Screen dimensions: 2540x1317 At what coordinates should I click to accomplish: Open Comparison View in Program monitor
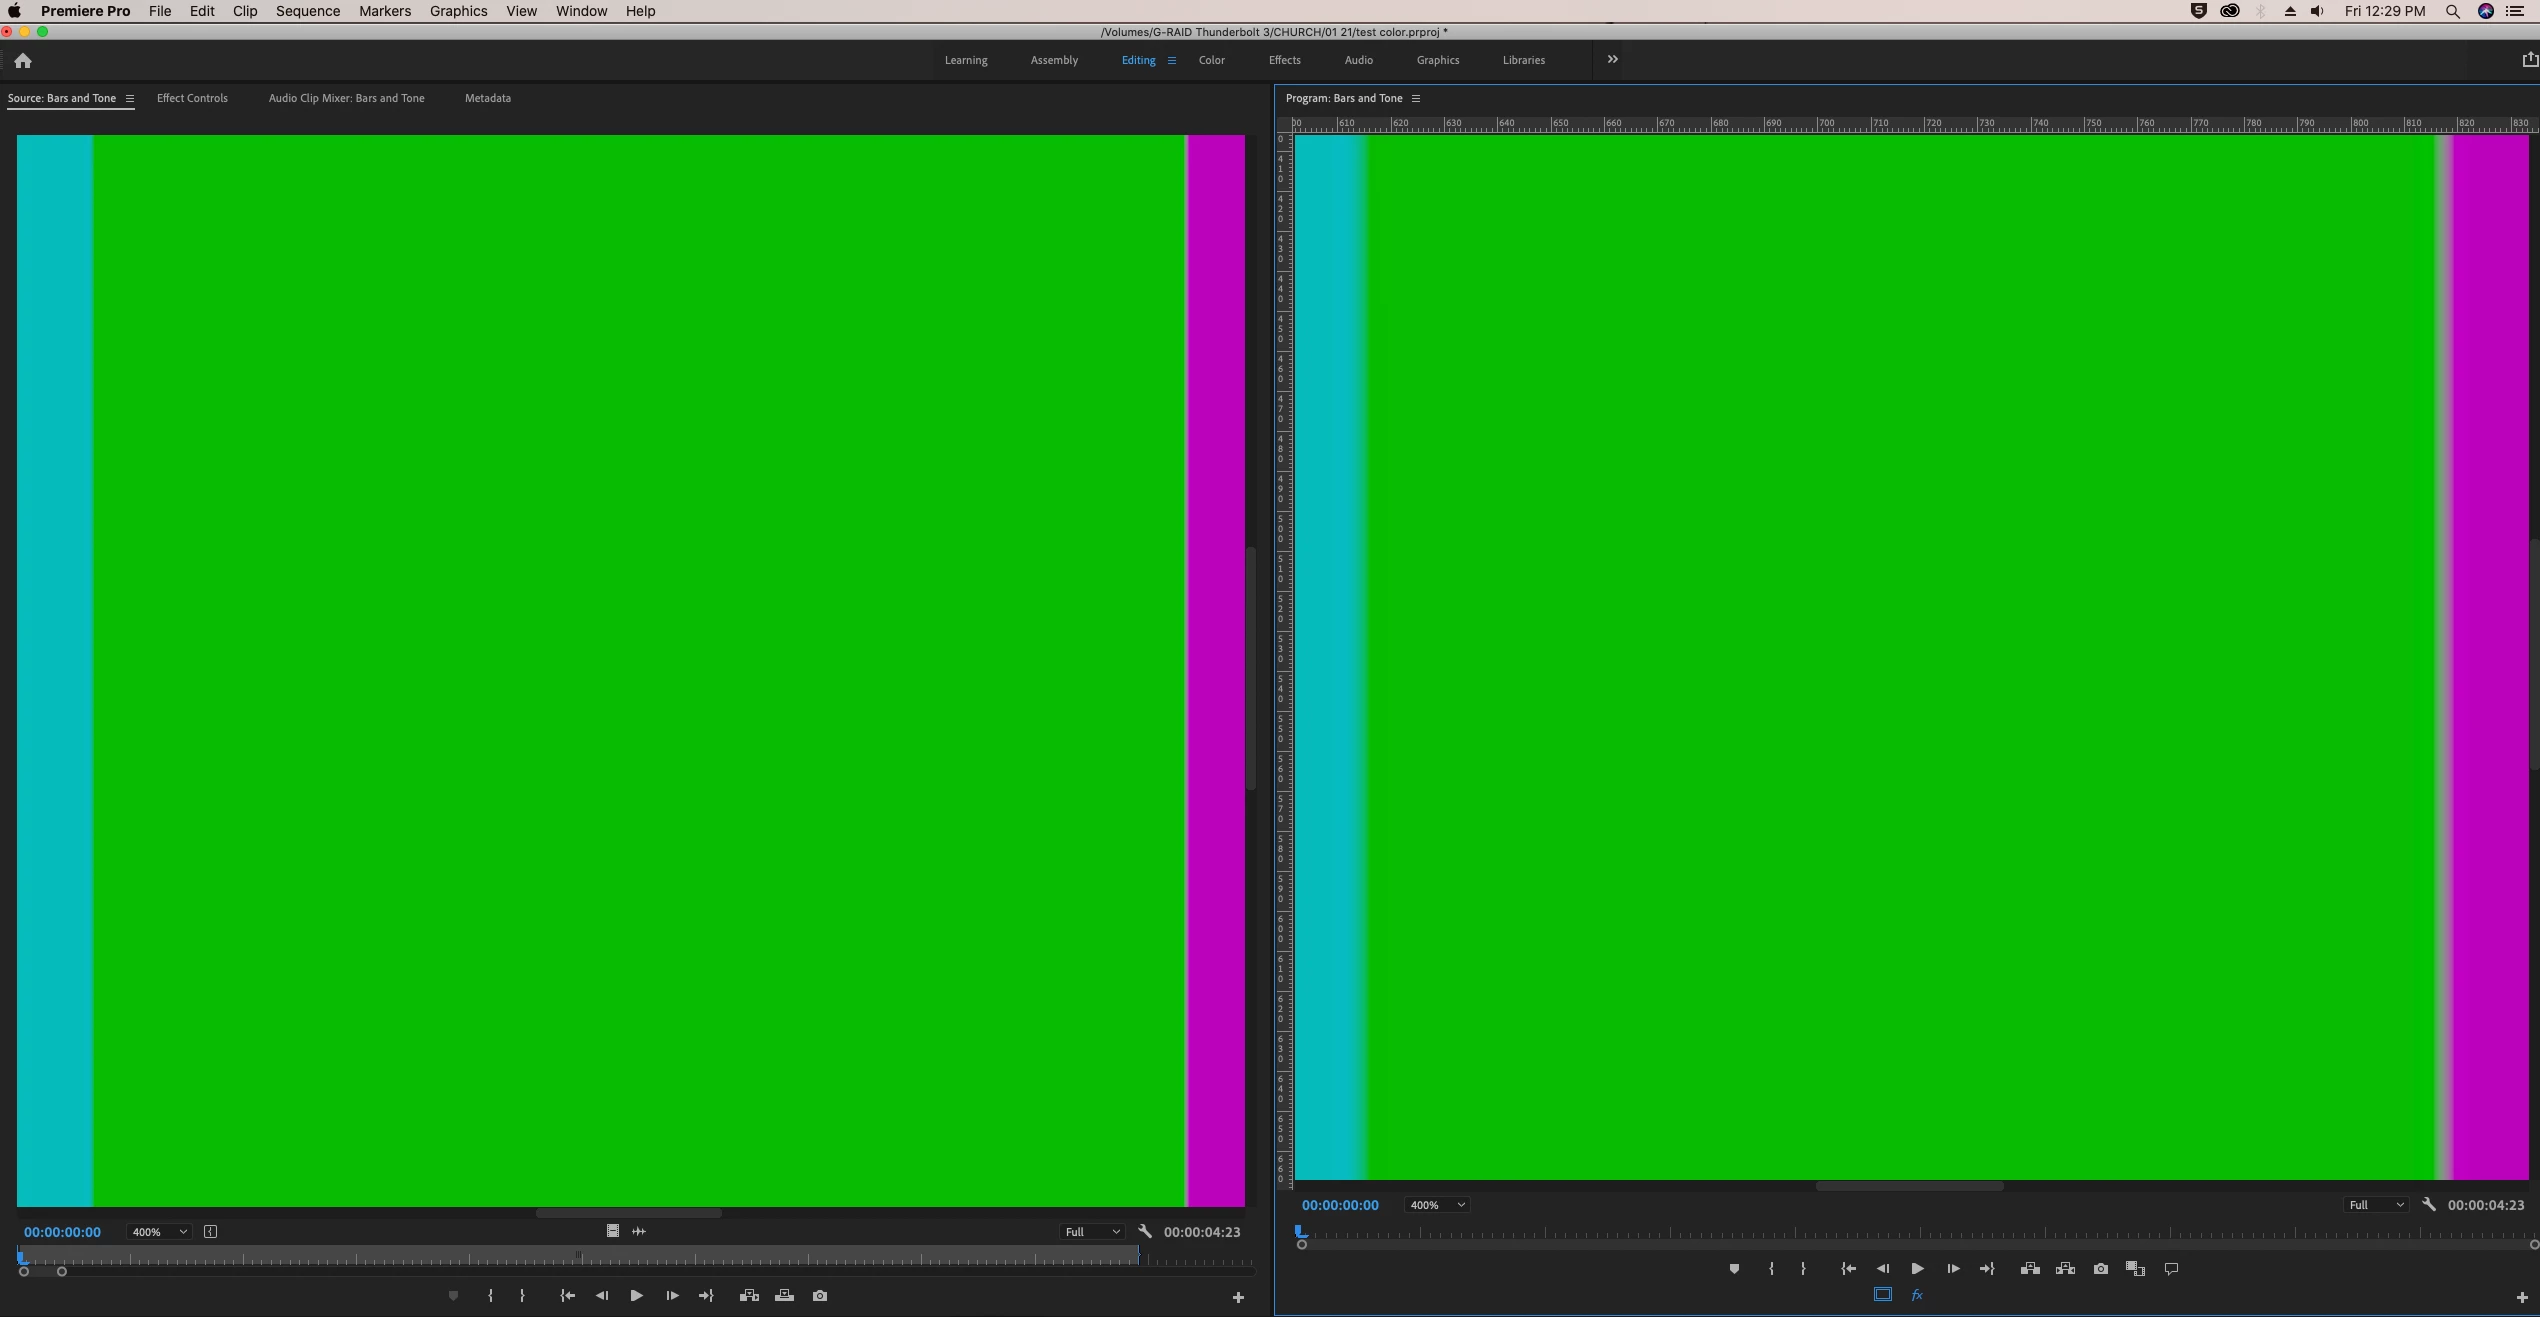[x=2135, y=1269]
